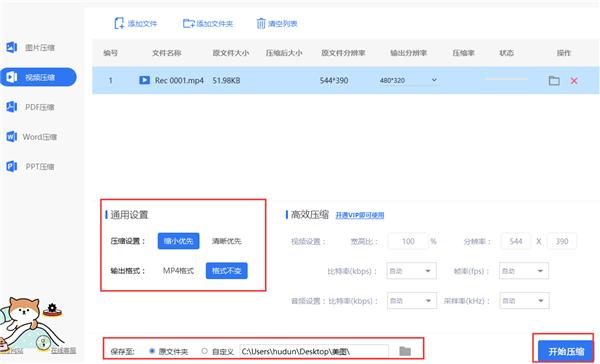Expand the 480*320 output resolution dropdown
This screenshot has width=600, height=364.
[x=434, y=80]
